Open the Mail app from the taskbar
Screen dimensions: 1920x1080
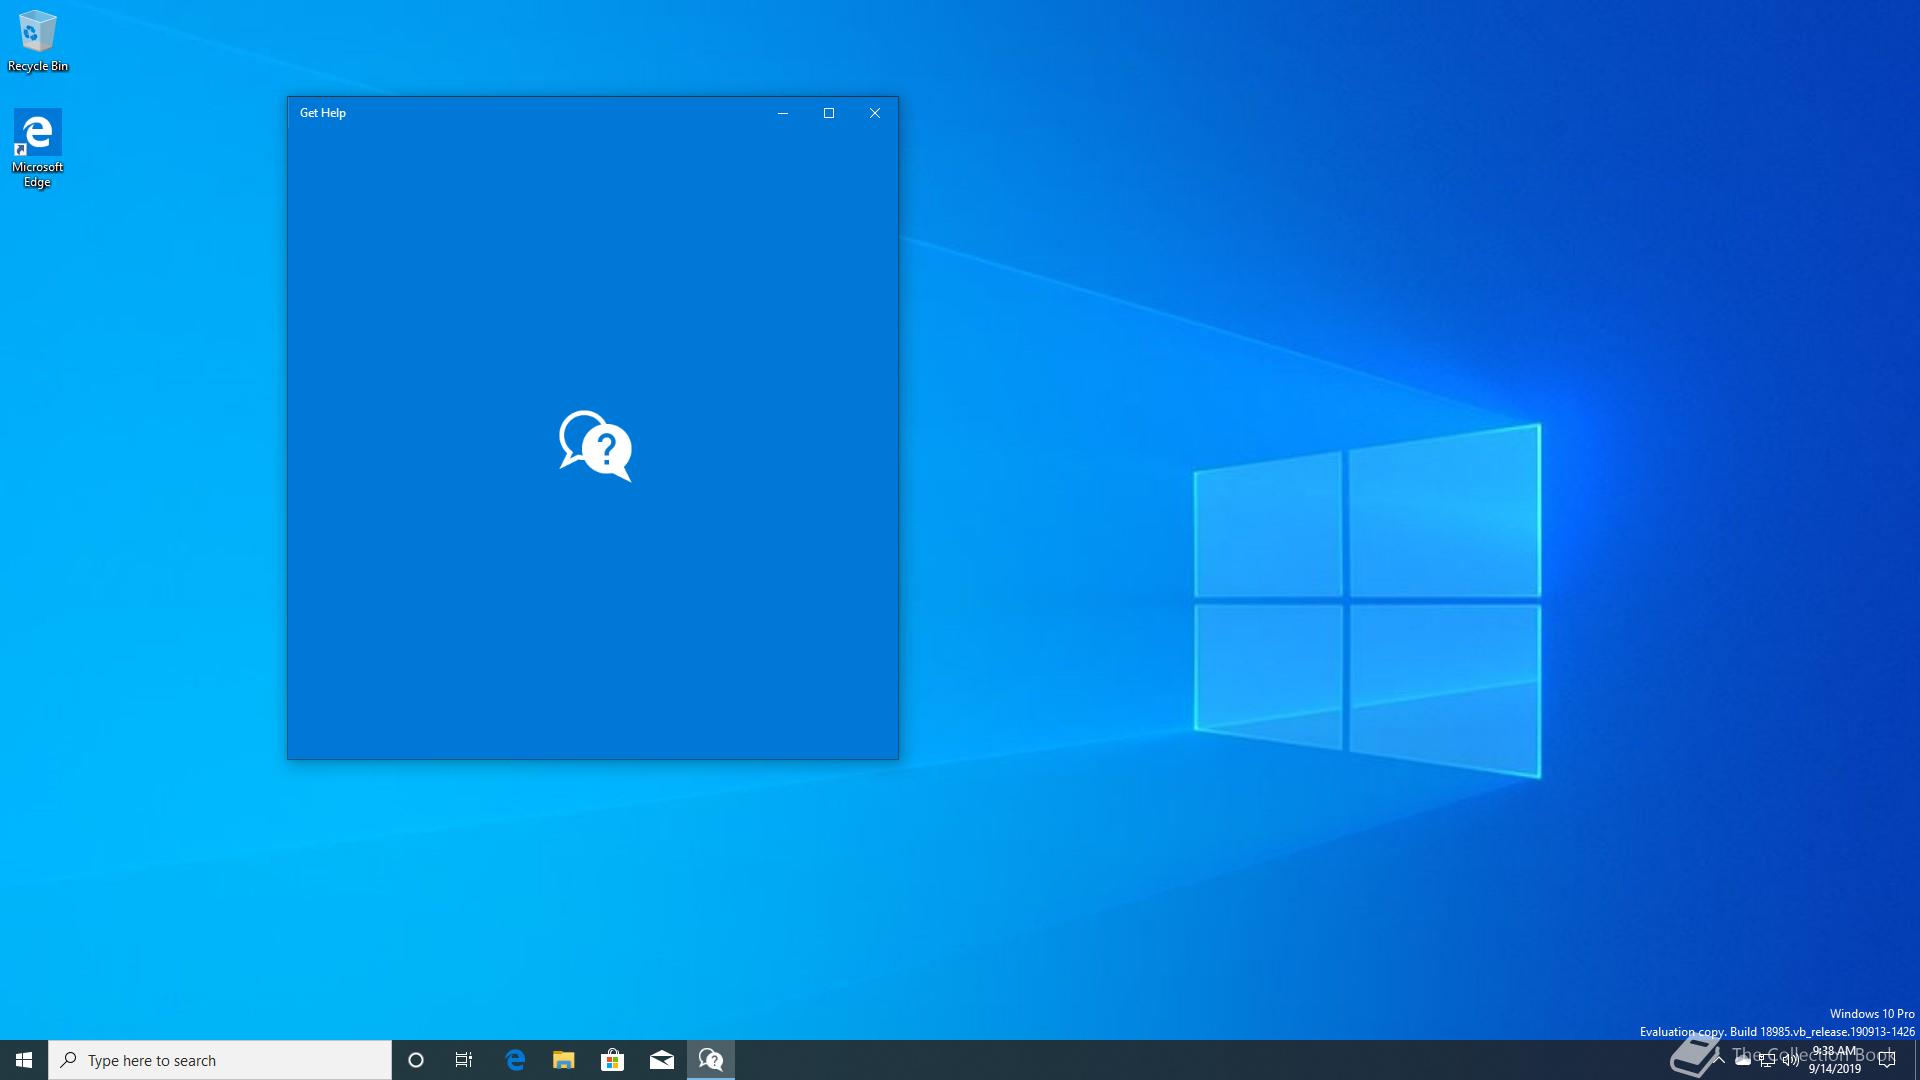coord(661,1060)
